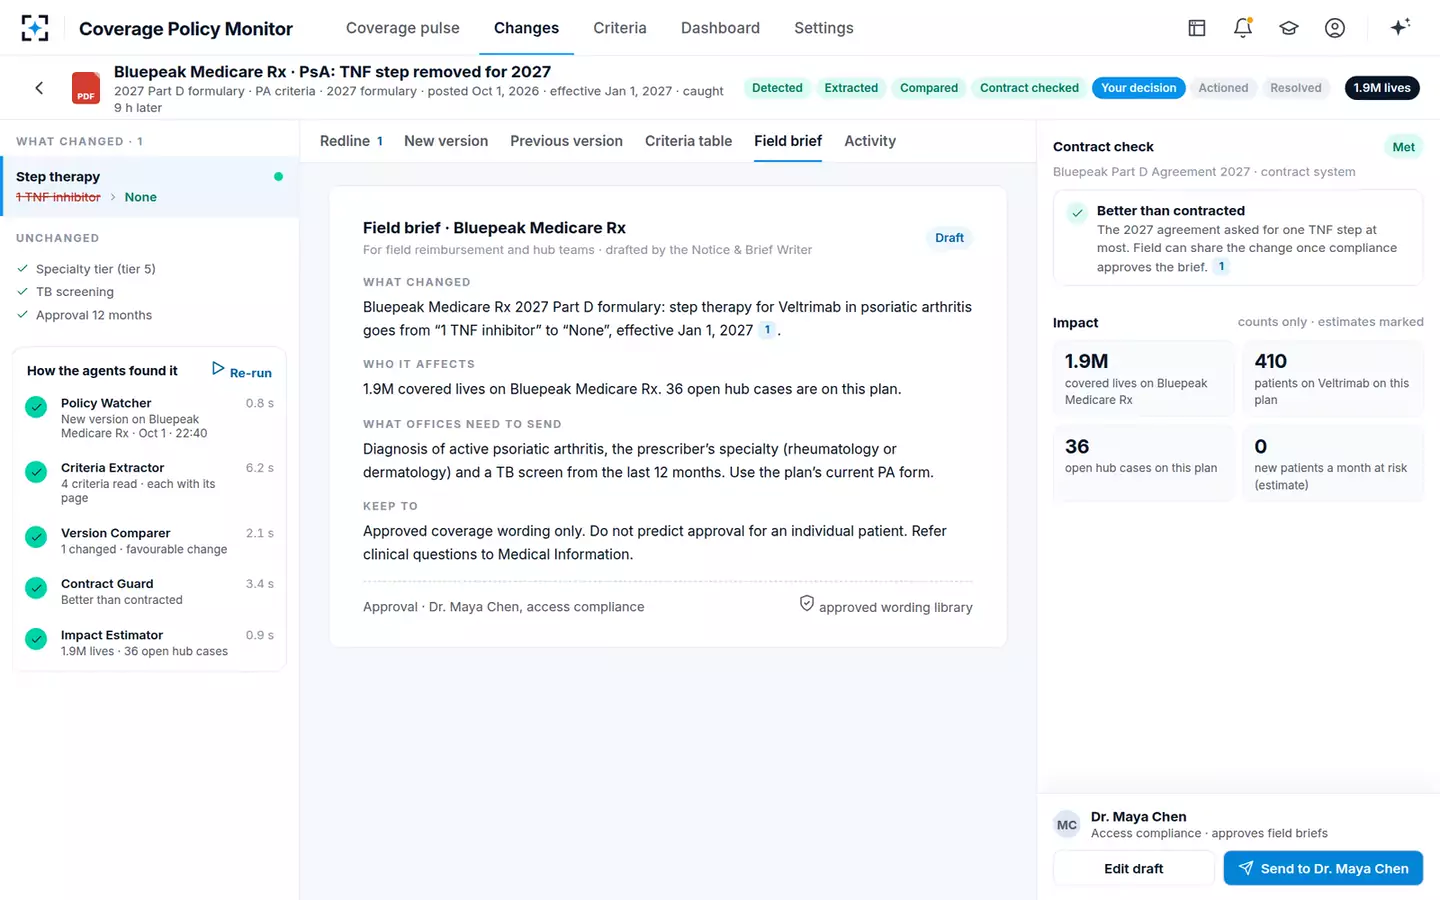Switch to the Criteria table tab
The image size is (1440, 900).
pyautogui.click(x=688, y=141)
